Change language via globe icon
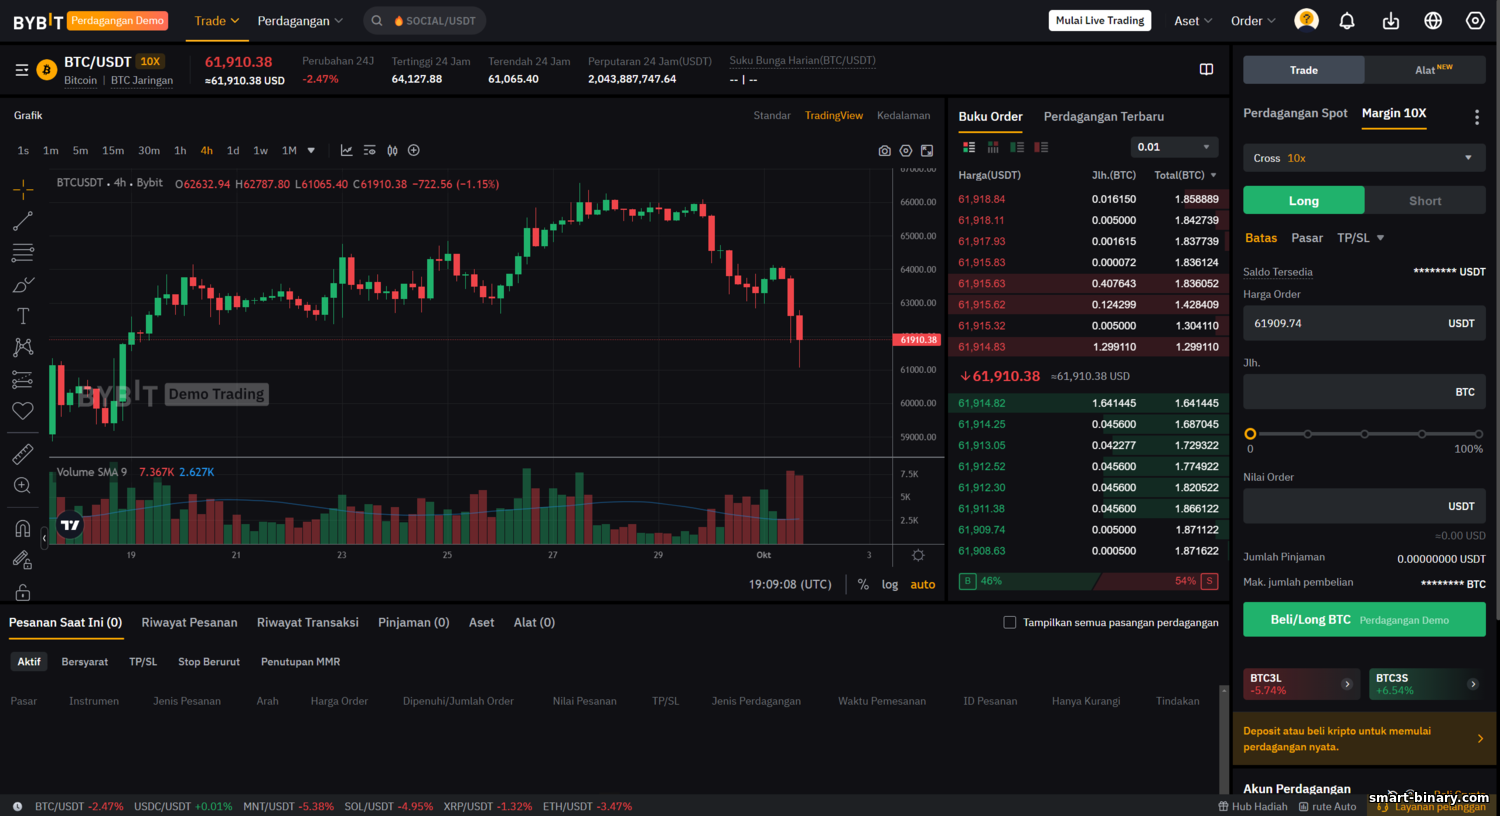The width and height of the screenshot is (1500, 816). 1433,21
